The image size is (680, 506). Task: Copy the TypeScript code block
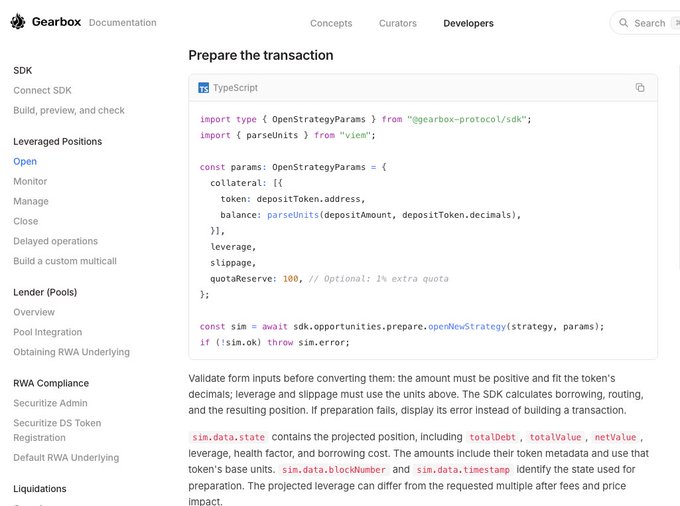coord(640,88)
